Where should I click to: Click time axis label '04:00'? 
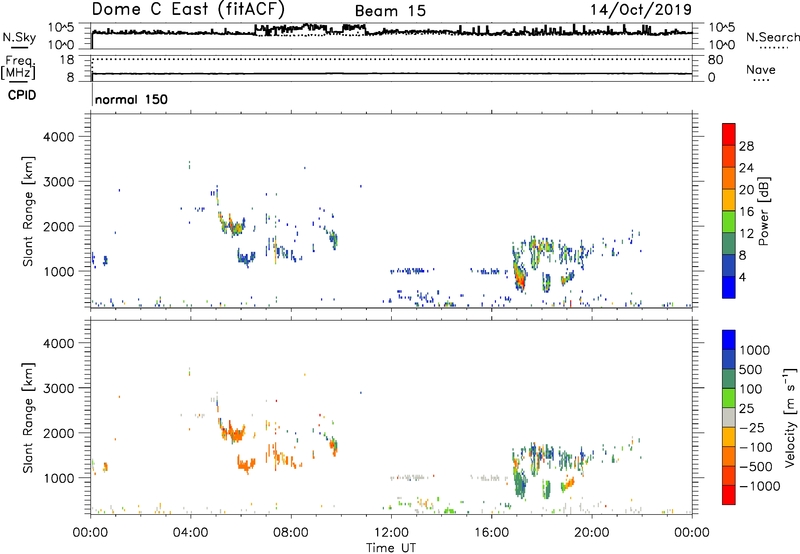click(x=190, y=533)
